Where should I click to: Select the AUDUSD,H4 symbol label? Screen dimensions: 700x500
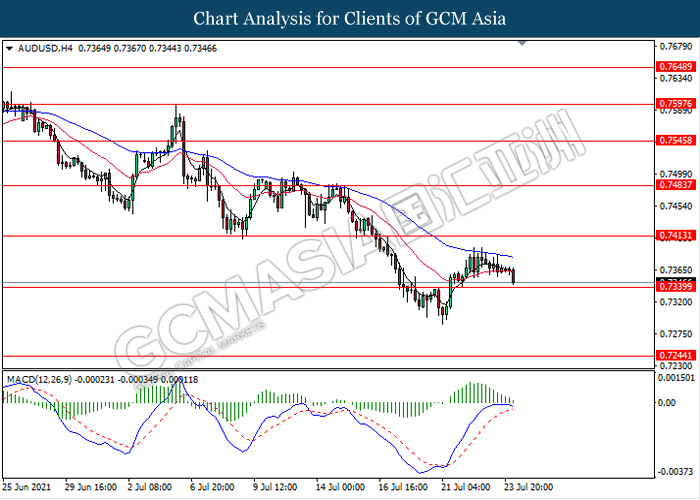(39, 47)
